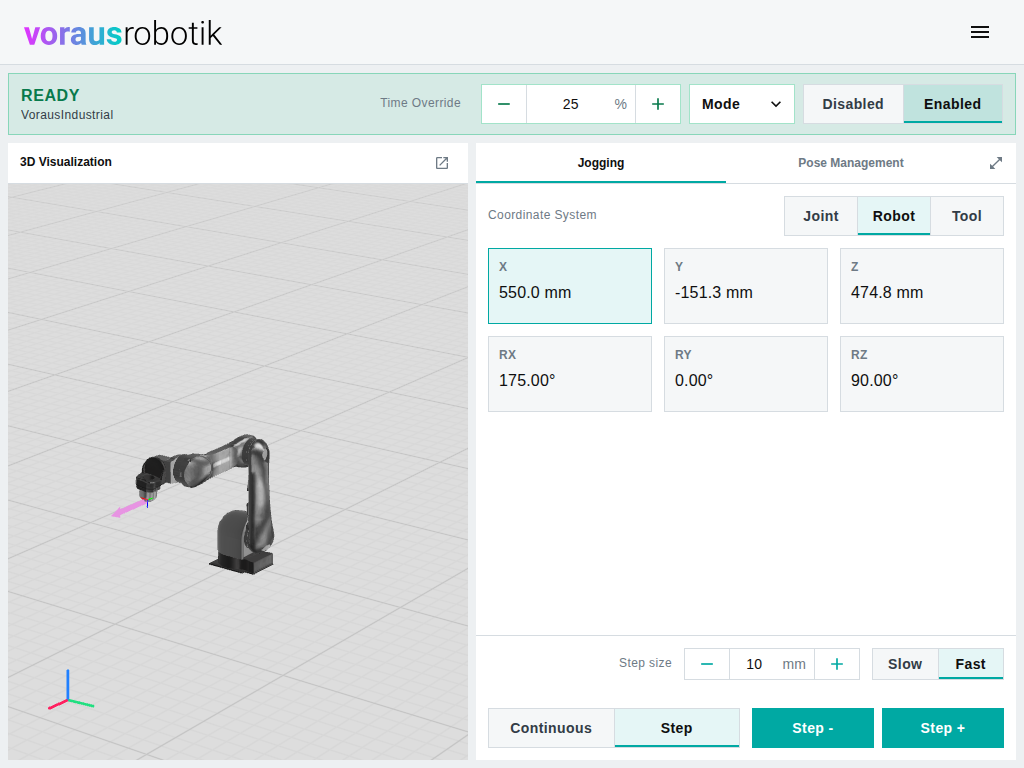Click the READY status text
The height and width of the screenshot is (768, 1024).
tap(50, 95)
